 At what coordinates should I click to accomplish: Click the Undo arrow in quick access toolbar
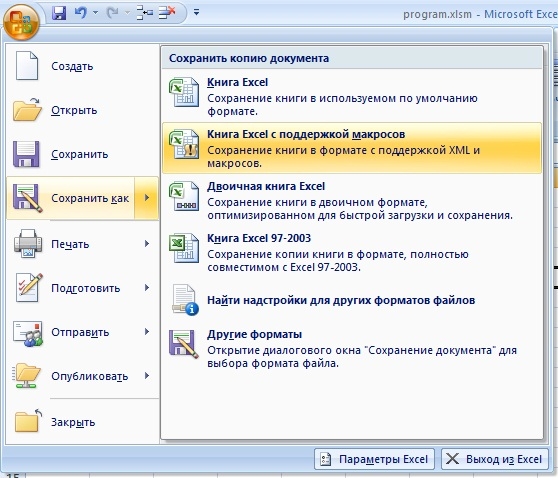81,13
